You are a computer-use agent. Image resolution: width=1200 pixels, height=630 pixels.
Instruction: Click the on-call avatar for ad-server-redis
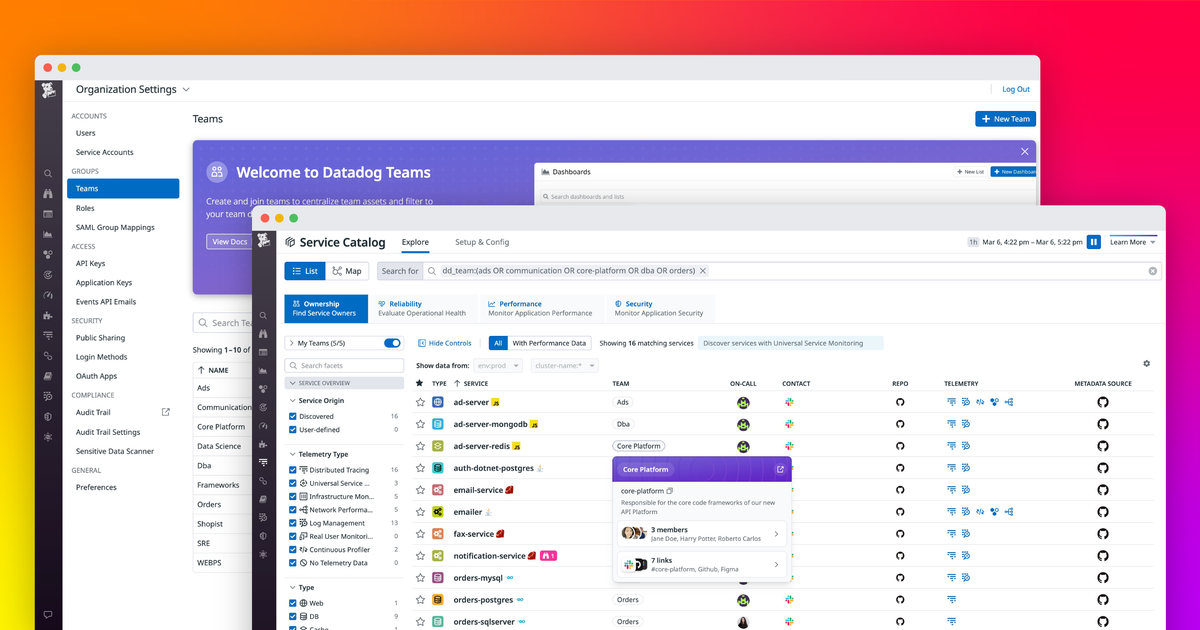[743, 446]
